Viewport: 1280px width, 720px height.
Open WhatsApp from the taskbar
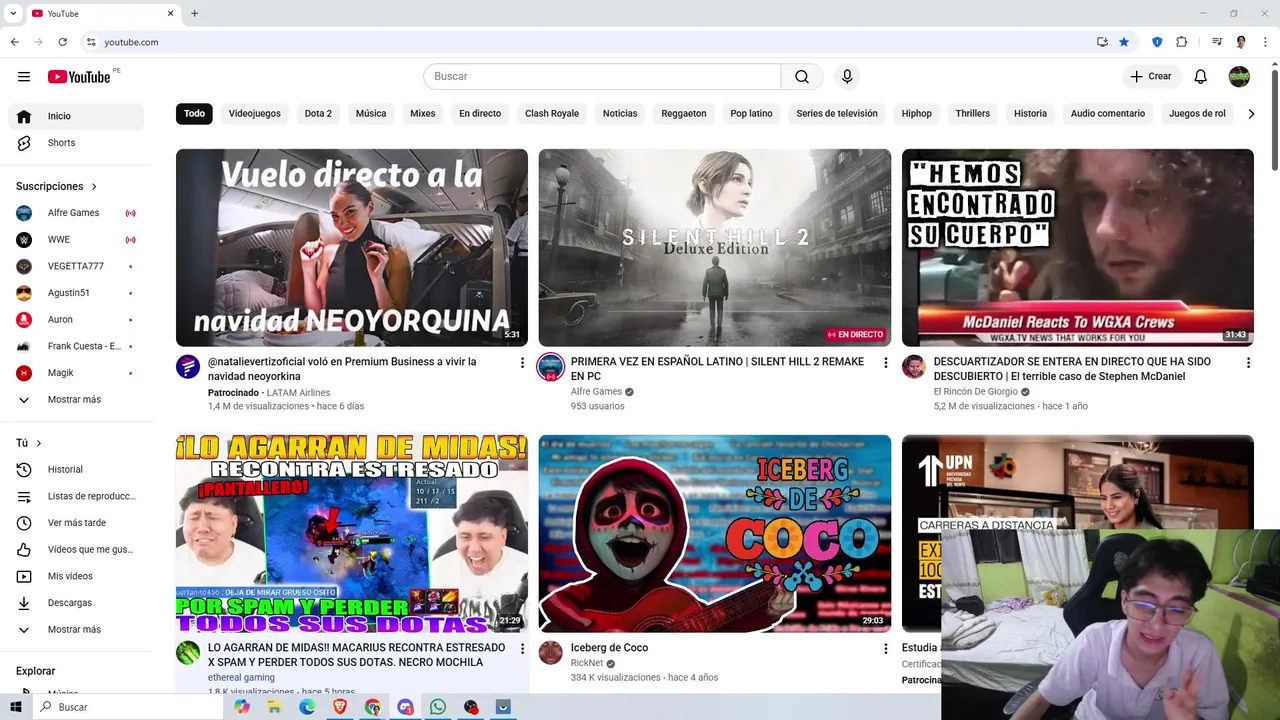coord(438,707)
